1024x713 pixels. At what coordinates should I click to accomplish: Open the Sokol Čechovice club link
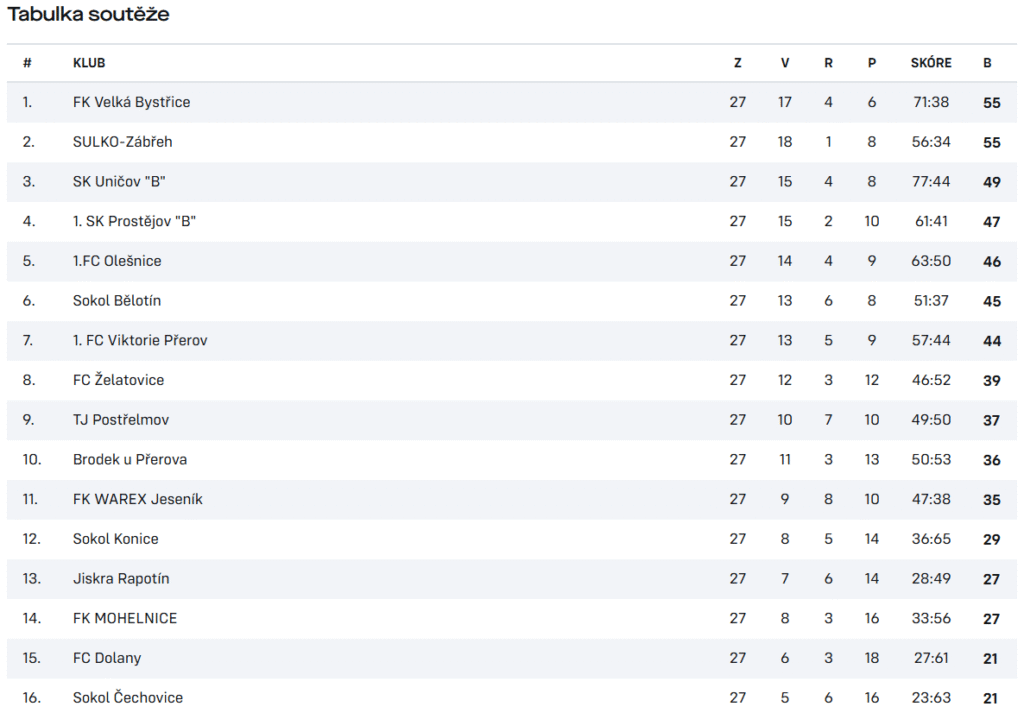tap(128, 697)
